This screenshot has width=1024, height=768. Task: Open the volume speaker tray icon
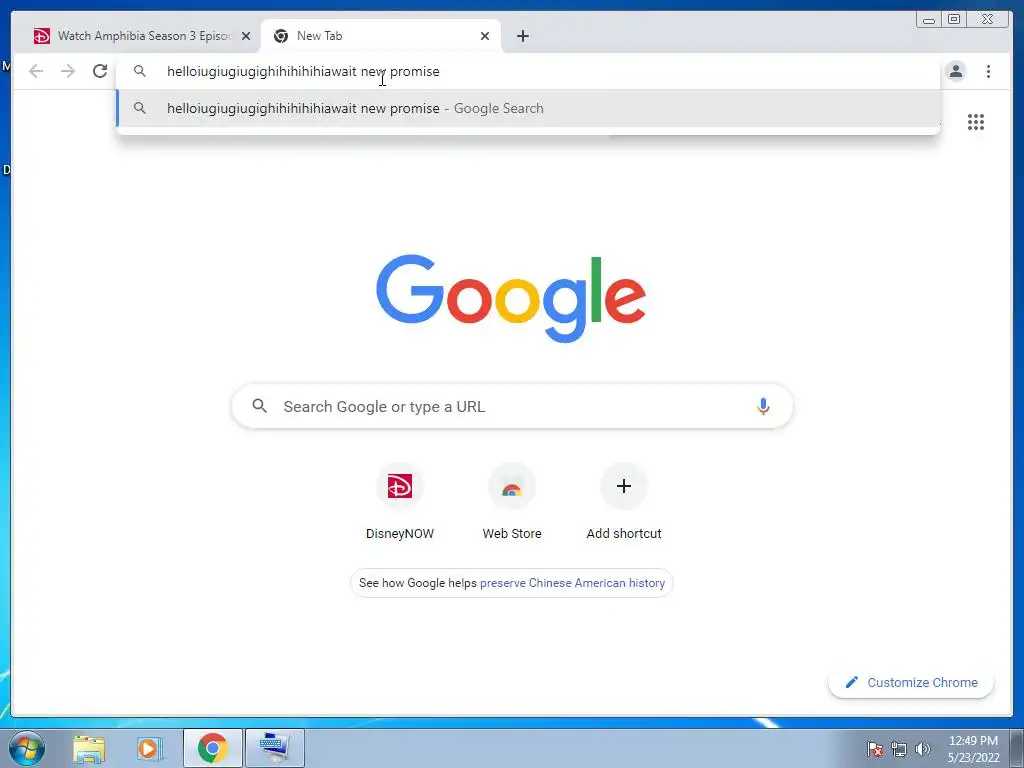click(x=922, y=749)
